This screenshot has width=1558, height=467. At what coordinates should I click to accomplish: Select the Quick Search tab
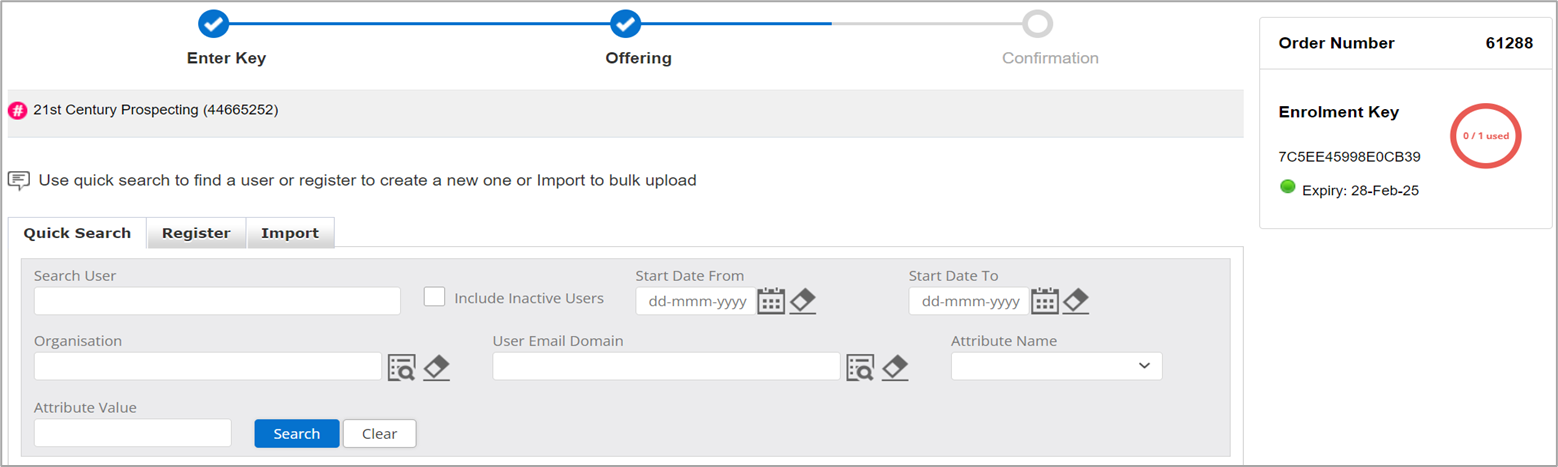coord(77,233)
